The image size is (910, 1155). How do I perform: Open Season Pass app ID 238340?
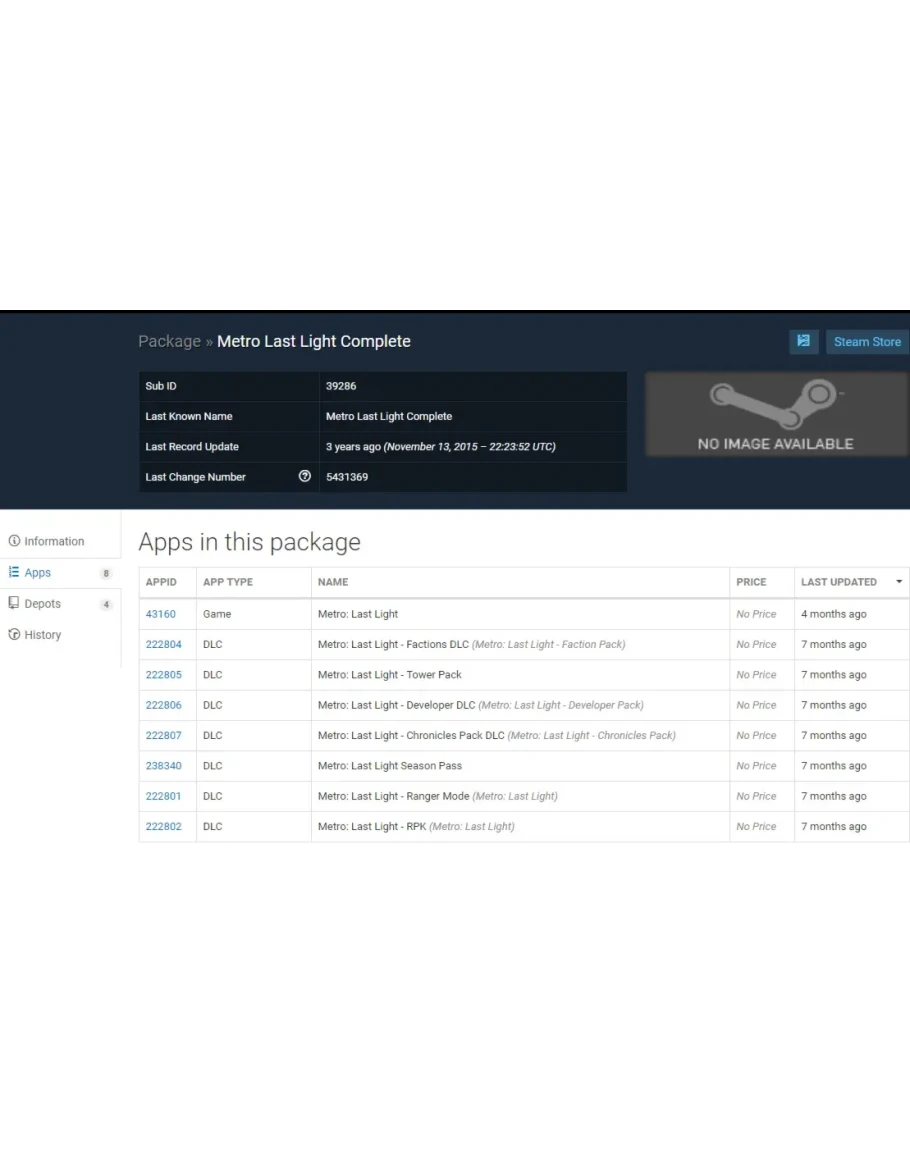(163, 766)
